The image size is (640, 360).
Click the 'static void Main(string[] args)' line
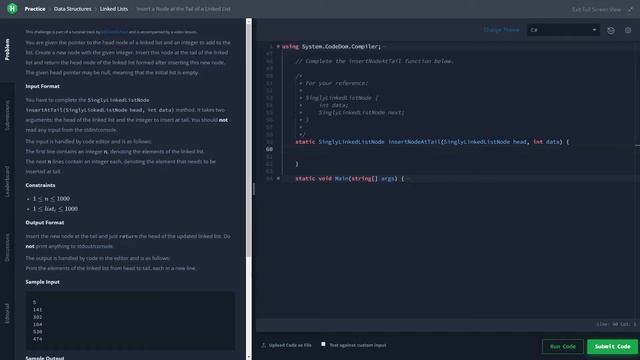(x=350, y=179)
